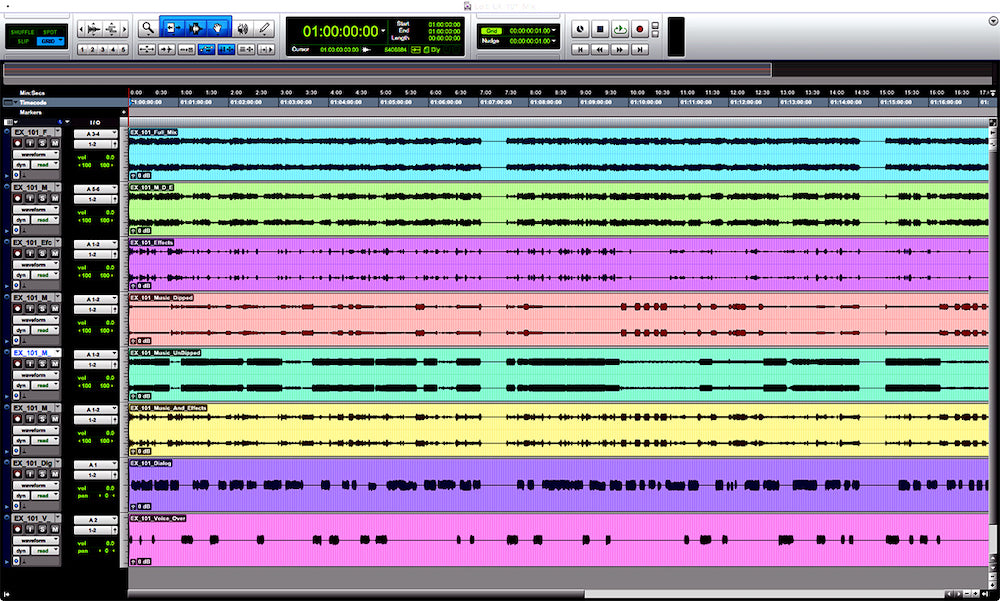The width and height of the screenshot is (1000, 601).
Task: Click the Return to Zero transport button
Action: coord(580,48)
